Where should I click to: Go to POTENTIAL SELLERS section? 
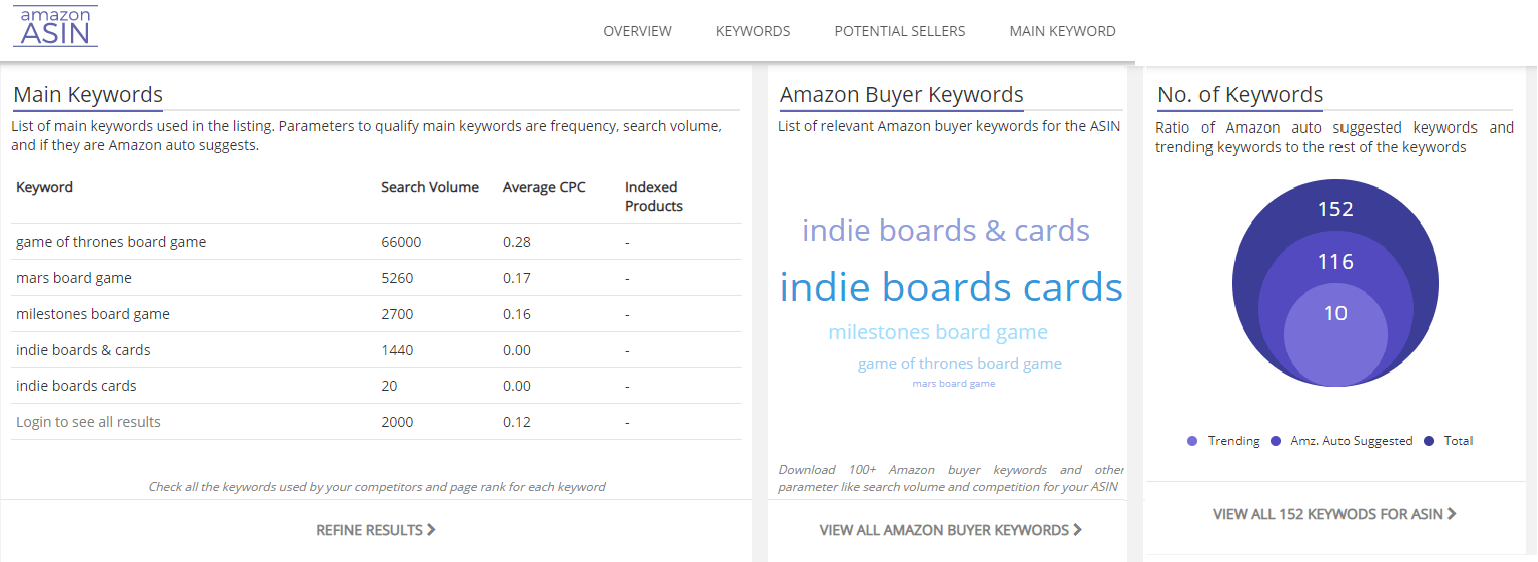click(900, 31)
